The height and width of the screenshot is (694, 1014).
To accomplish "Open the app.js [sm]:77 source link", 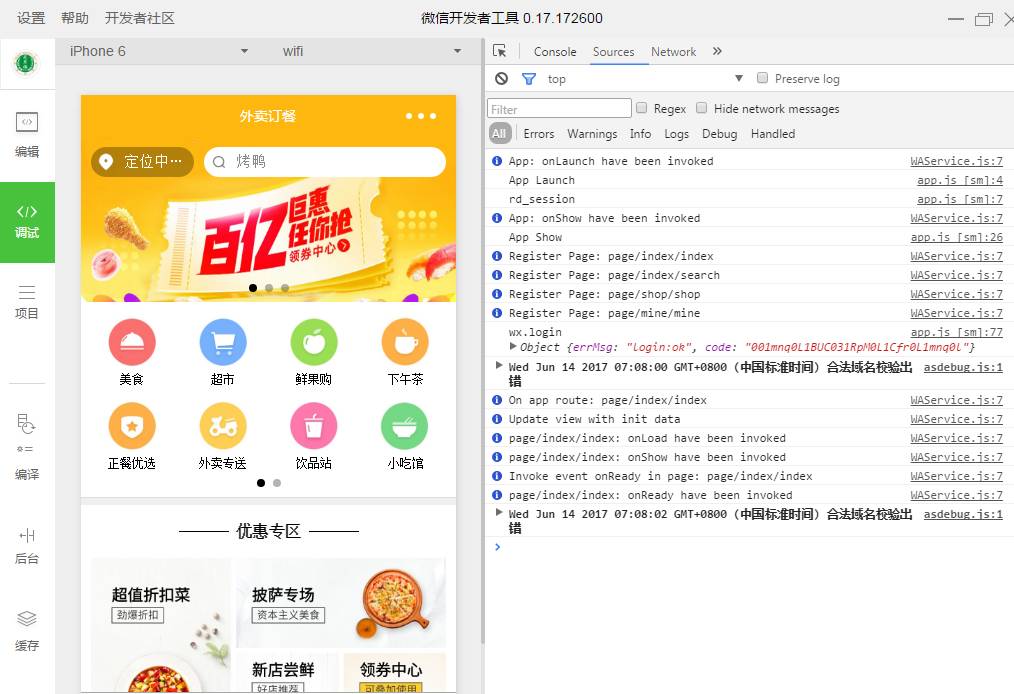I will pyautogui.click(x=956, y=332).
